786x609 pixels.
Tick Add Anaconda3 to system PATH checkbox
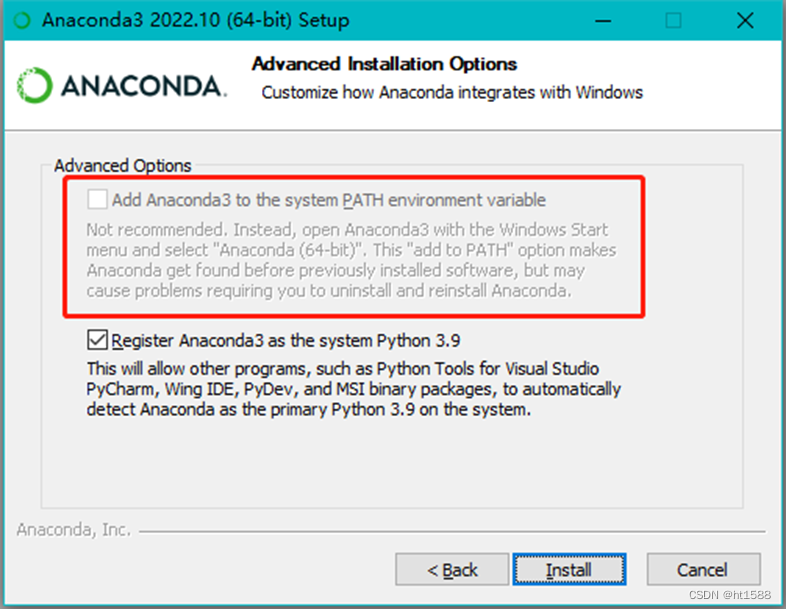coord(97,199)
